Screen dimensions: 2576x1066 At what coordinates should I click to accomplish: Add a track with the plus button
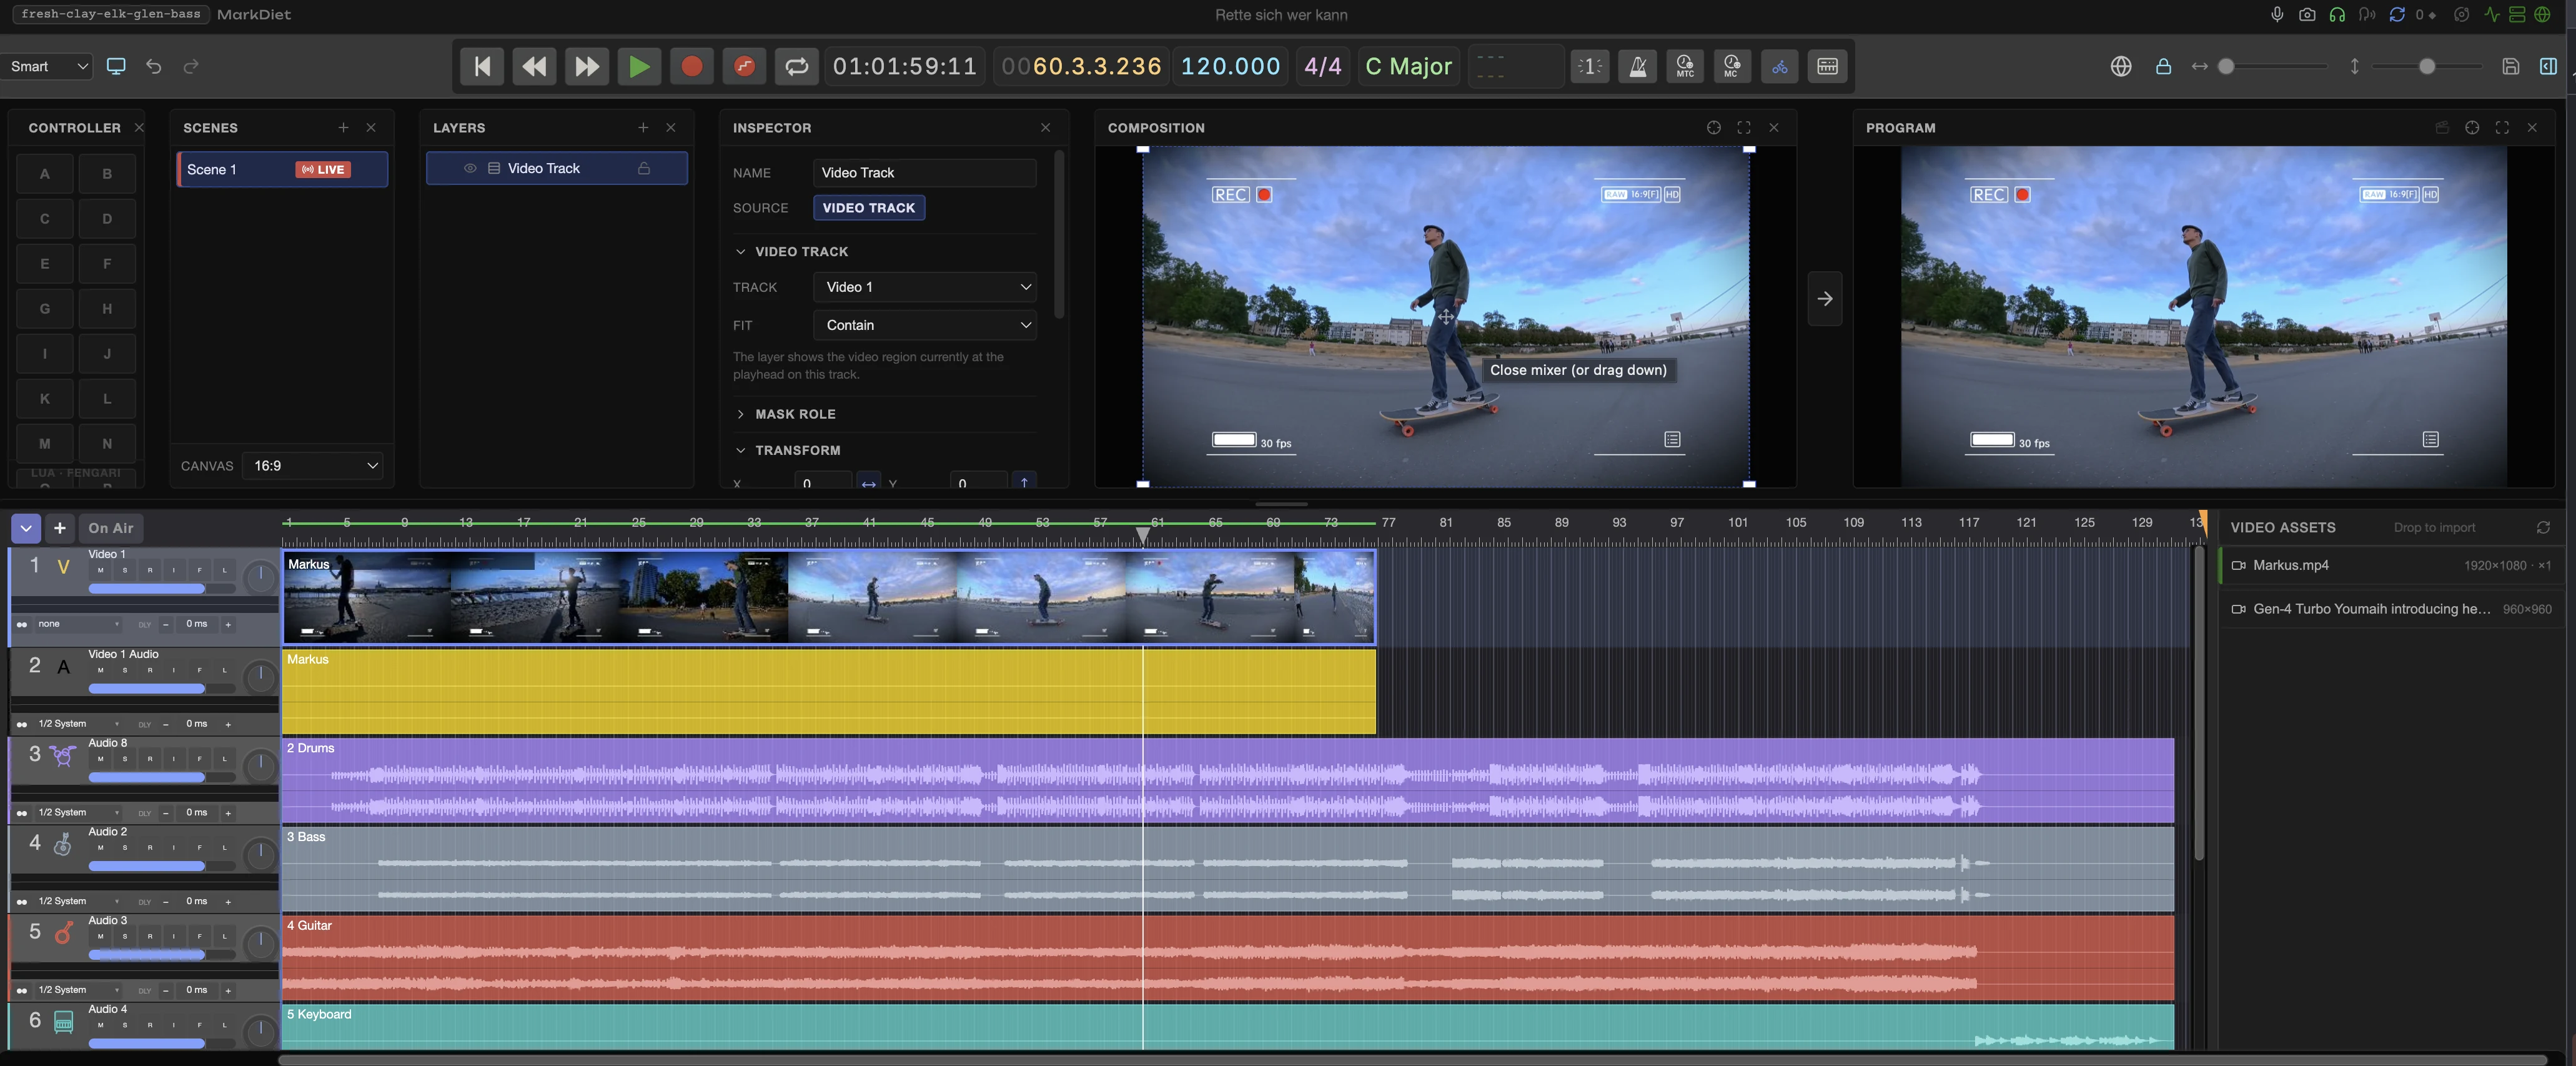(60, 527)
